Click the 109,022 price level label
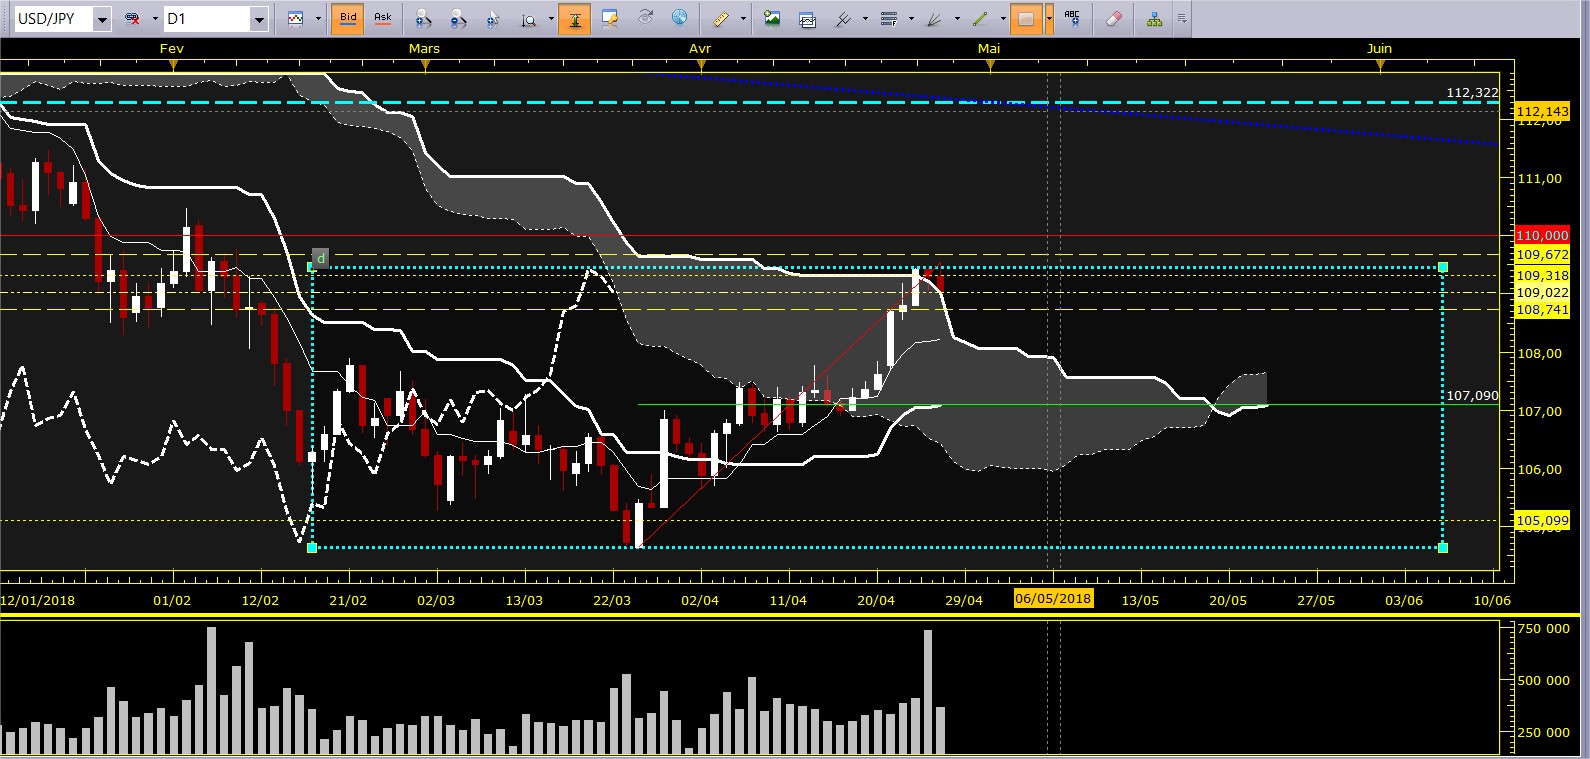Screen dimensions: 1590x759 (1542, 292)
